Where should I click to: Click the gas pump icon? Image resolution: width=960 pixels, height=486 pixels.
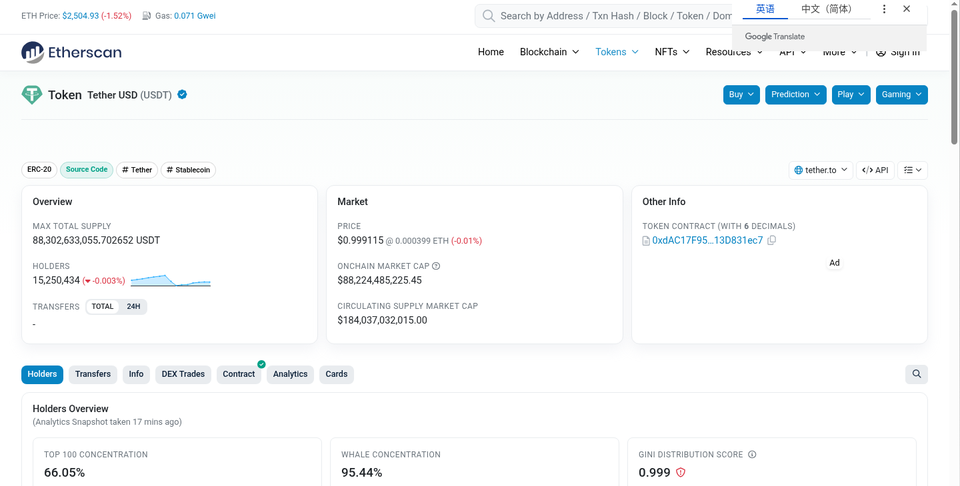pos(146,16)
